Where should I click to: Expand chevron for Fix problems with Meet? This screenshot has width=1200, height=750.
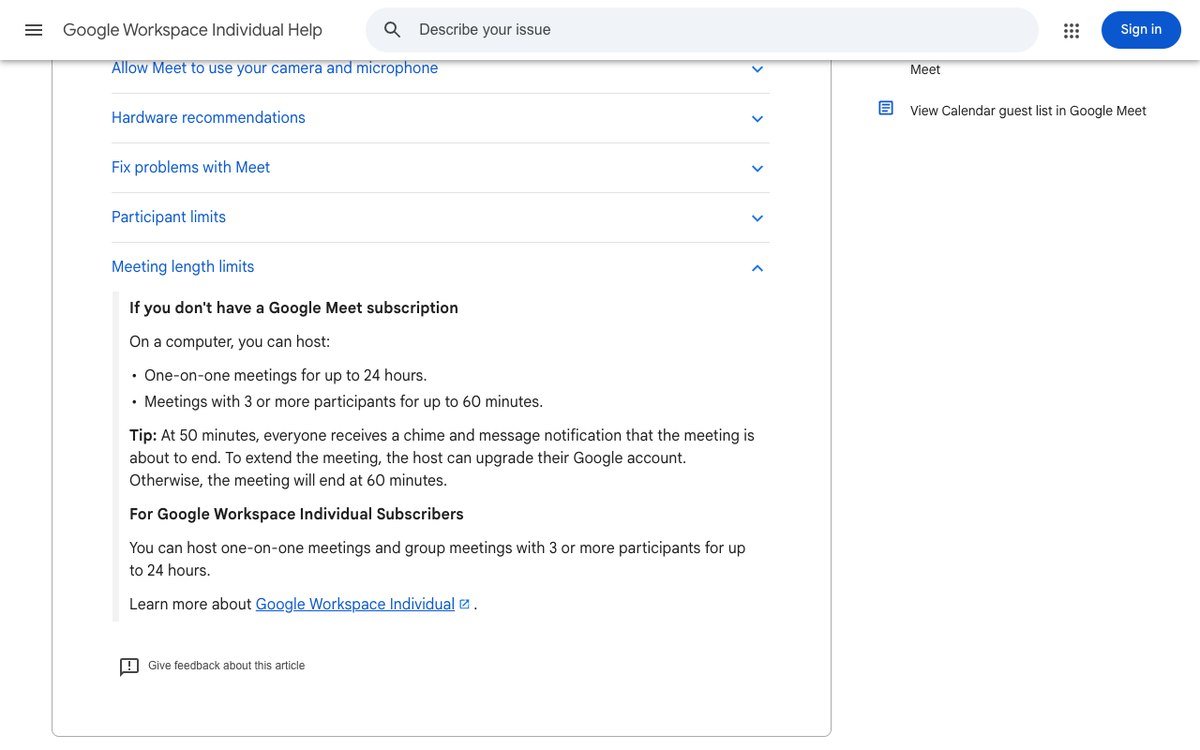point(757,168)
